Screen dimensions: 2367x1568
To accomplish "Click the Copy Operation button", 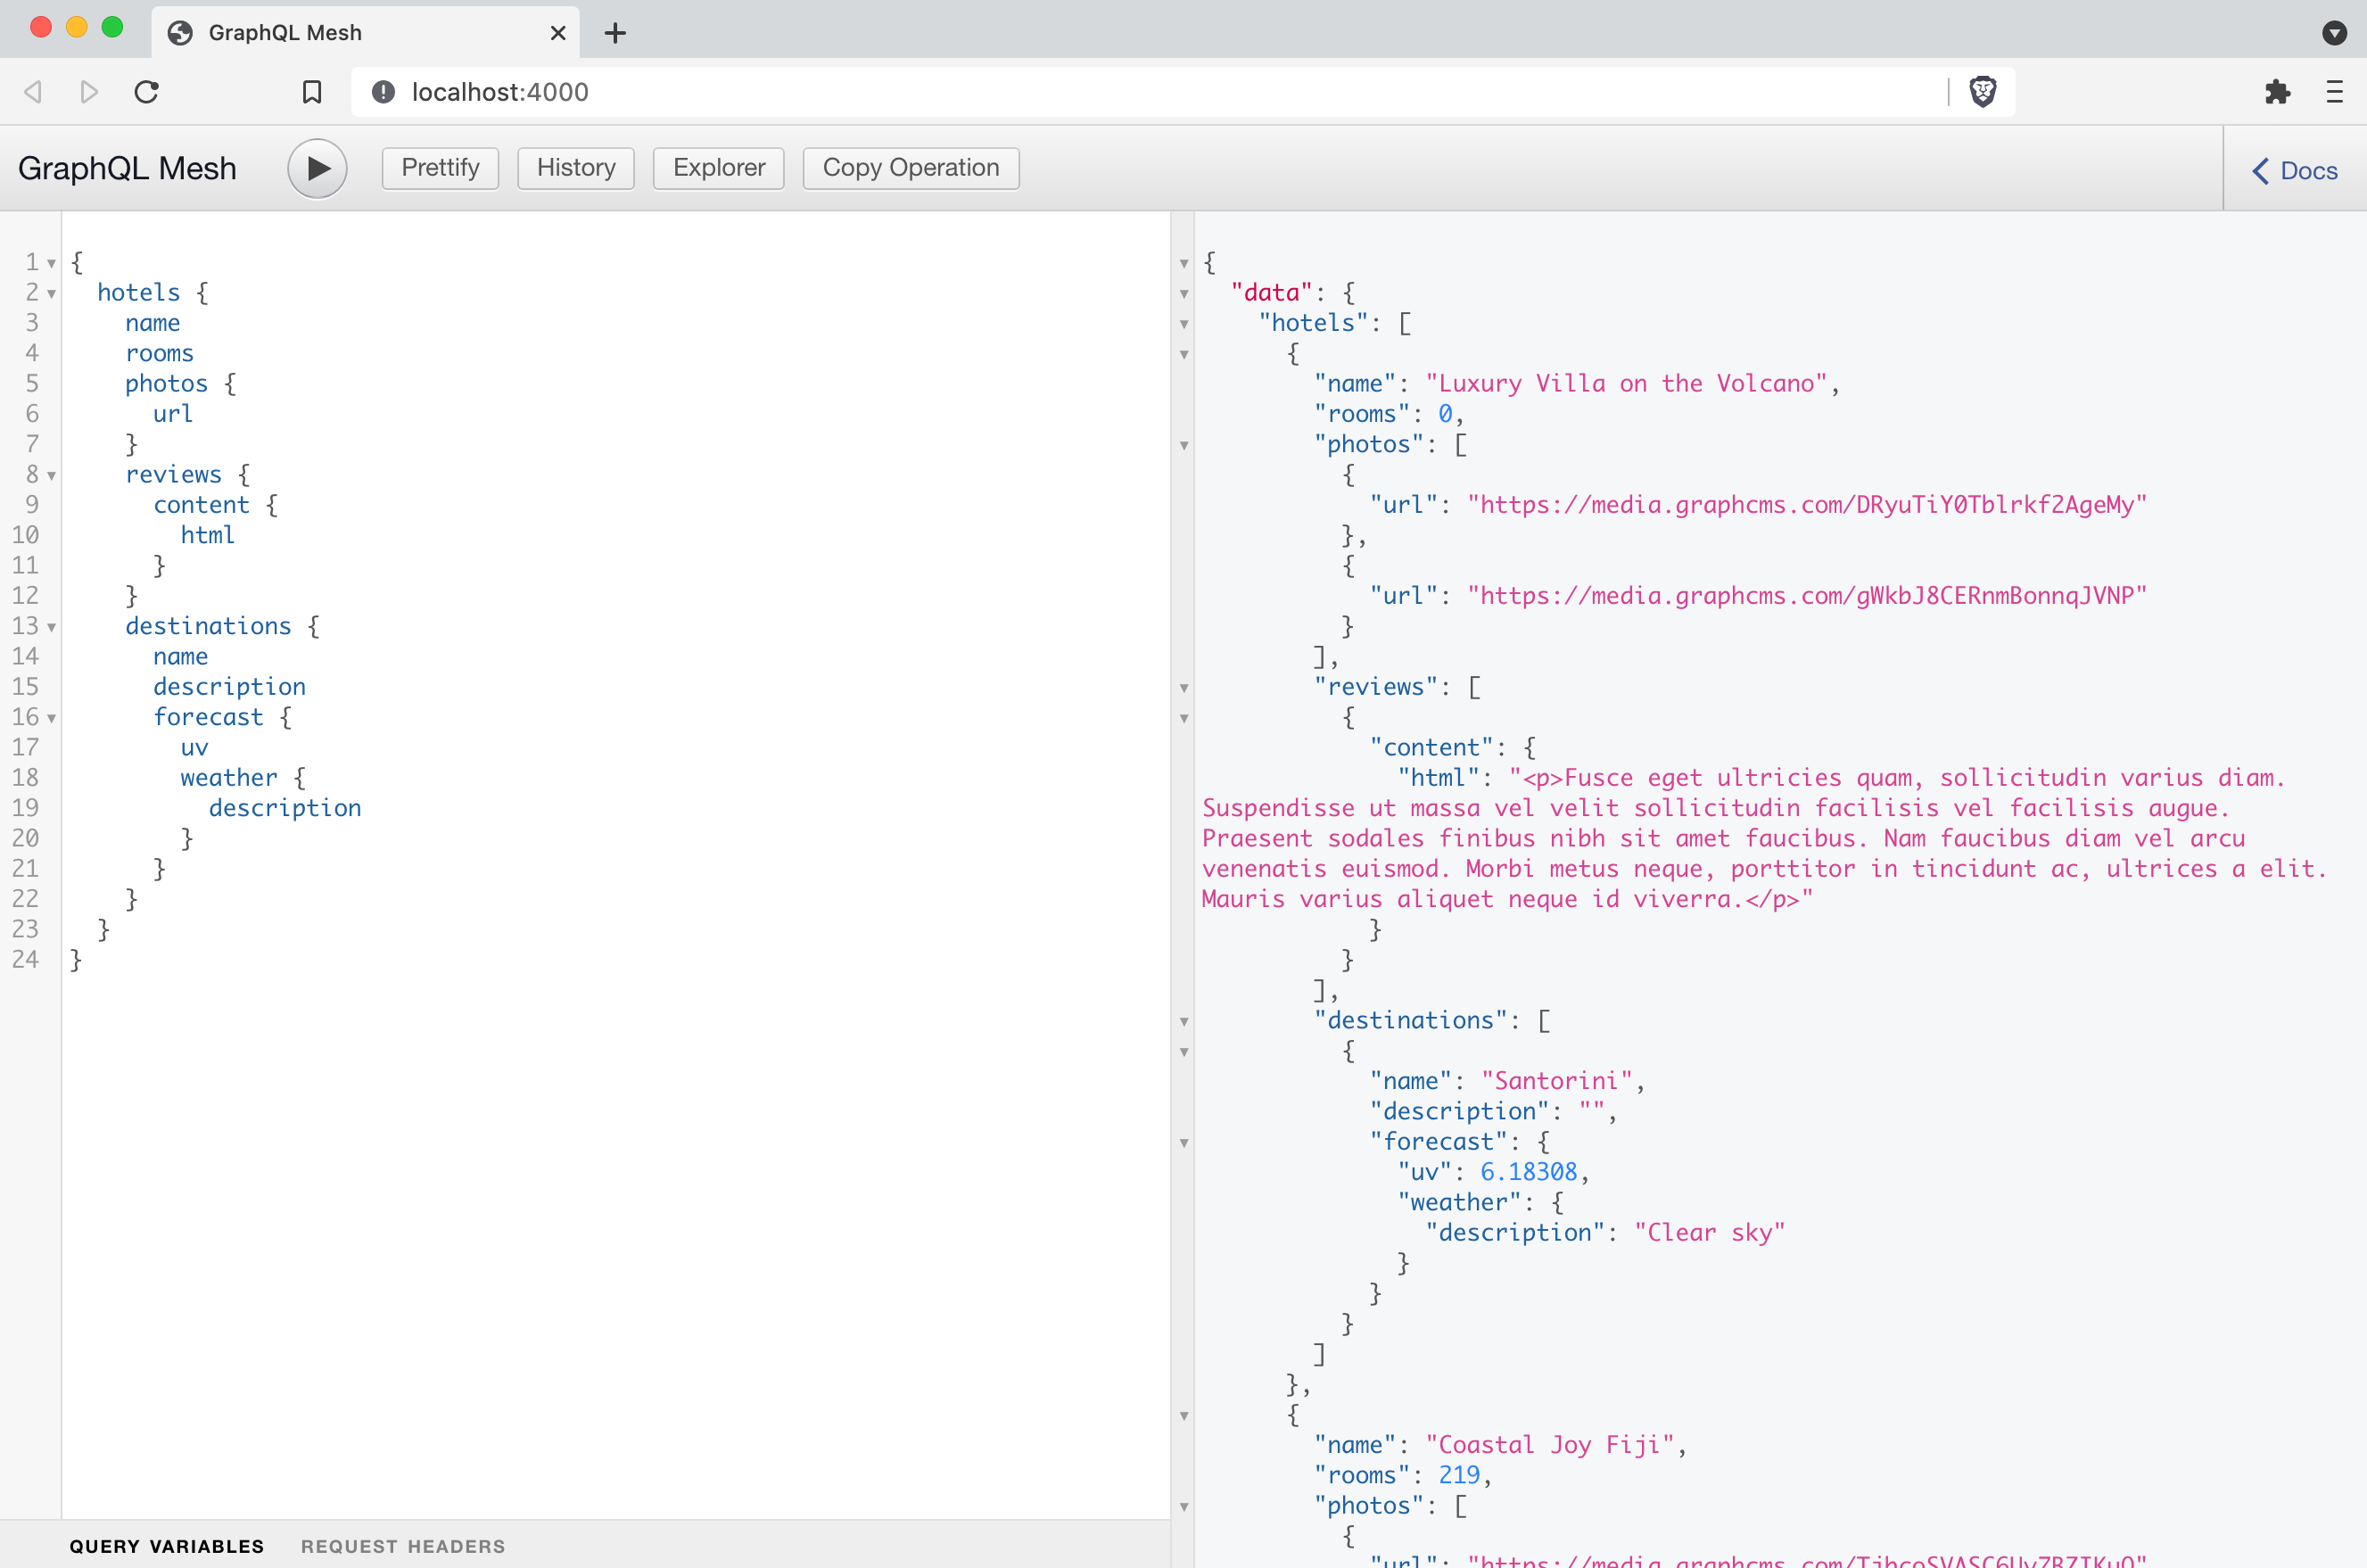I will click(909, 168).
